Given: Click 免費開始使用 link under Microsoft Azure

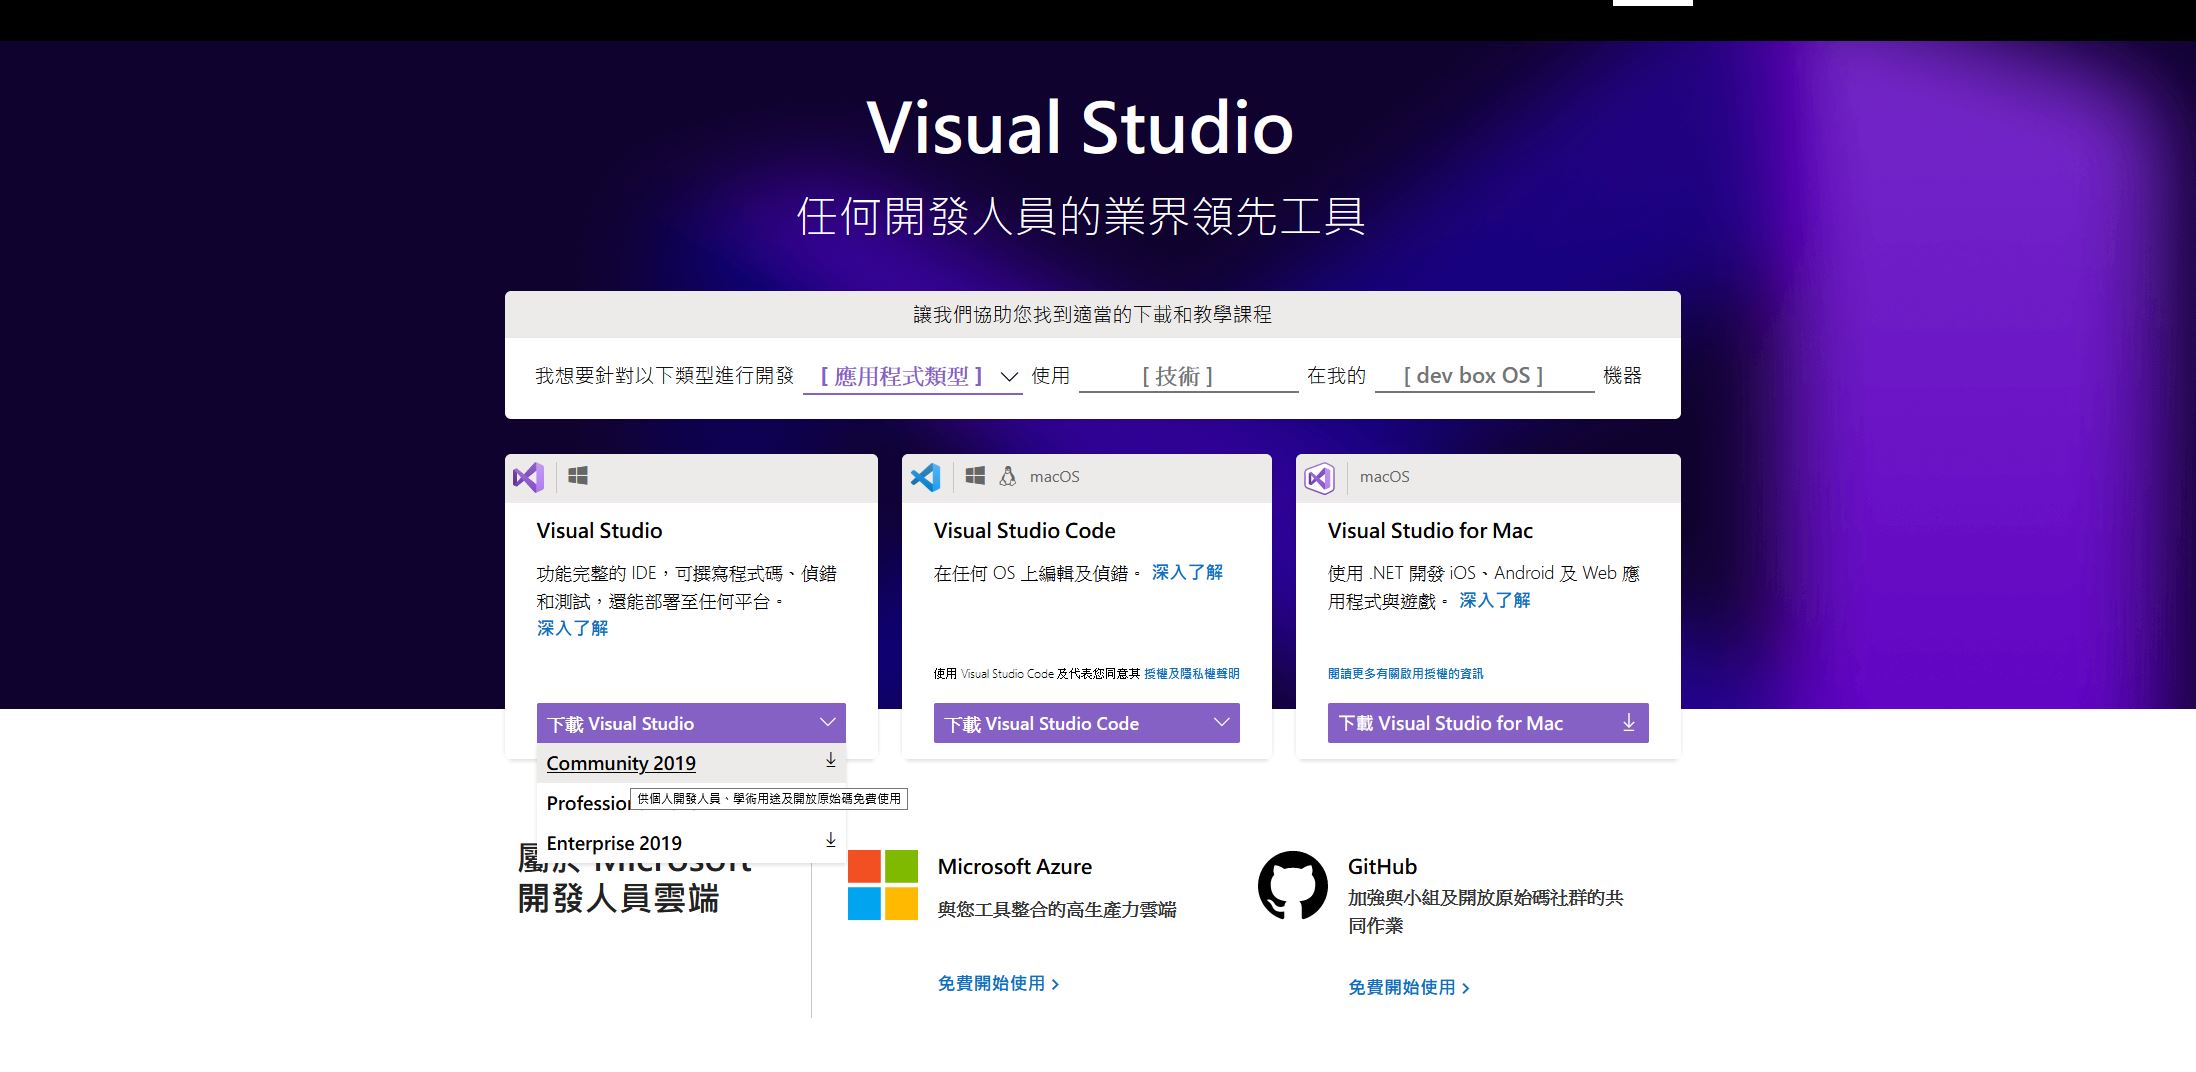Looking at the screenshot, I should pyautogui.click(x=998, y=984).
